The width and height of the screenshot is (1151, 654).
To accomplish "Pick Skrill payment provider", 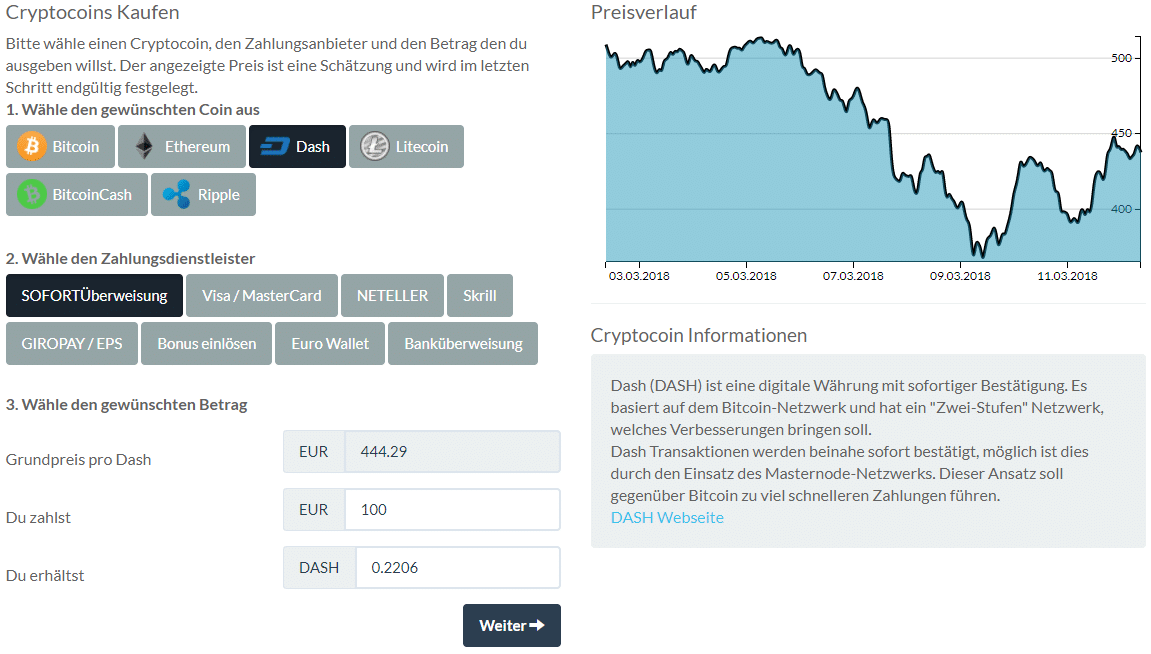I will (480, 295).
